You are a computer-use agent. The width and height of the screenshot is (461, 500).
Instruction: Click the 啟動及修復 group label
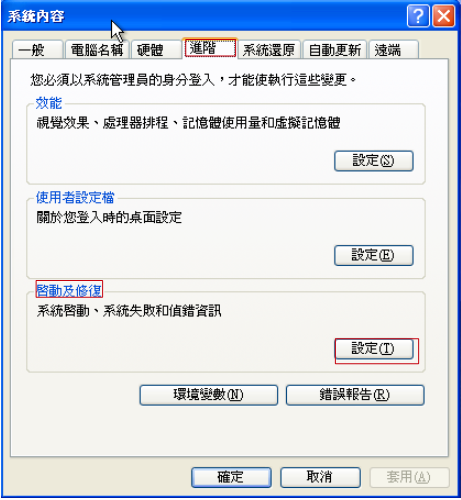(x=69, y=291)
